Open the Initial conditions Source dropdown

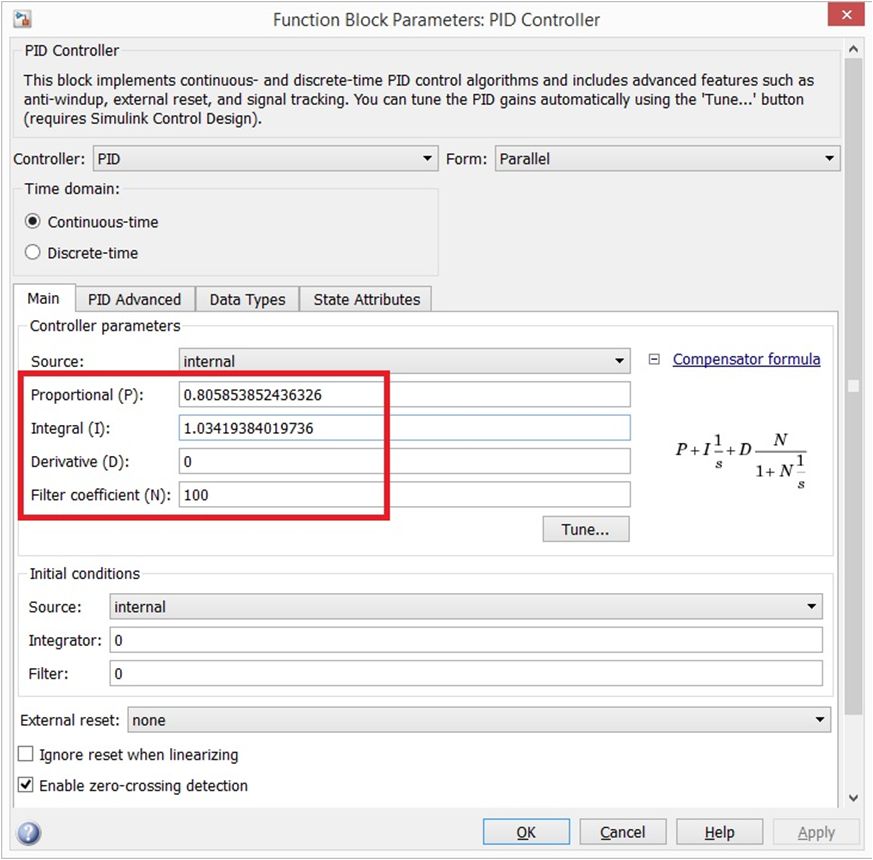coord(466,606)
